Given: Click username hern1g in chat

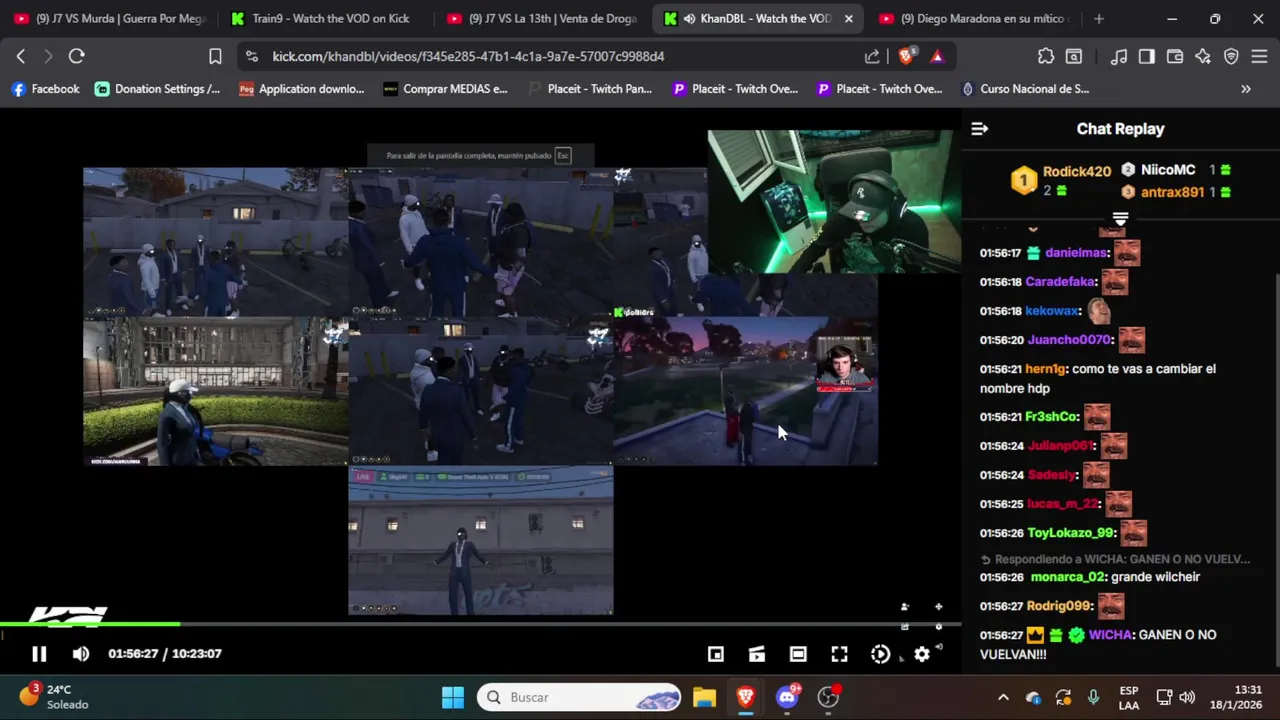Looking at the screenshot, I should pos(1045,369).
